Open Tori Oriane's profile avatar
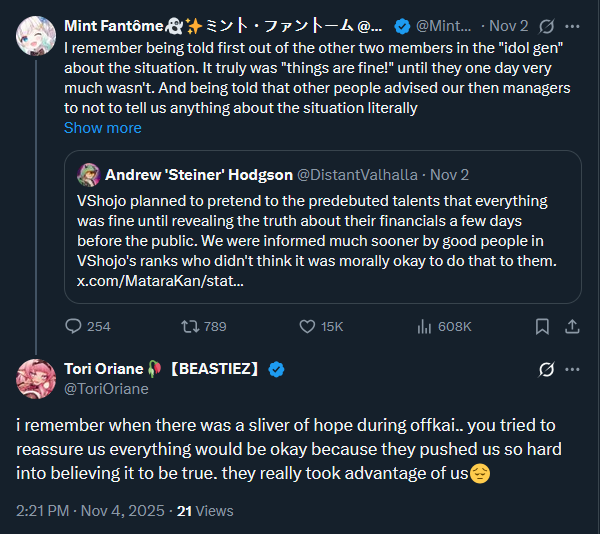Viewport: 600px width, 534px height. coord(36,378)
